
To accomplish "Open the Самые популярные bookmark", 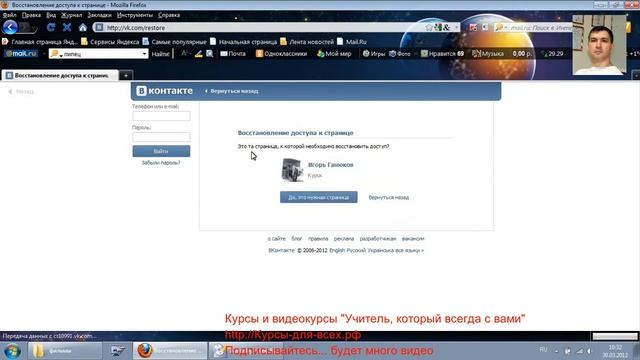I will [x=174, y=42].
